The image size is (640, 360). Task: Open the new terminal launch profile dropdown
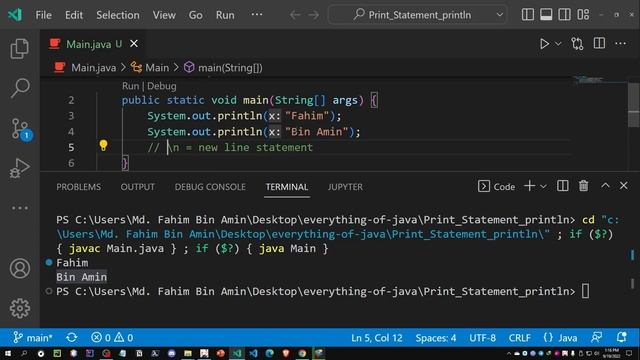543,187
